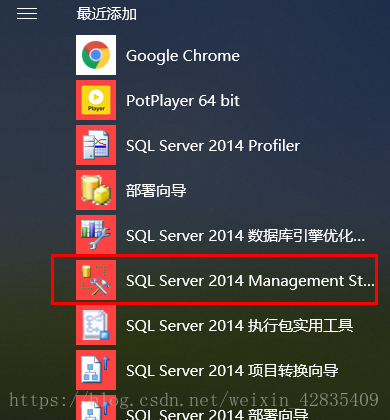Click the 最近添加 section header
390x420 pixels.
click(x=106, y=14)
